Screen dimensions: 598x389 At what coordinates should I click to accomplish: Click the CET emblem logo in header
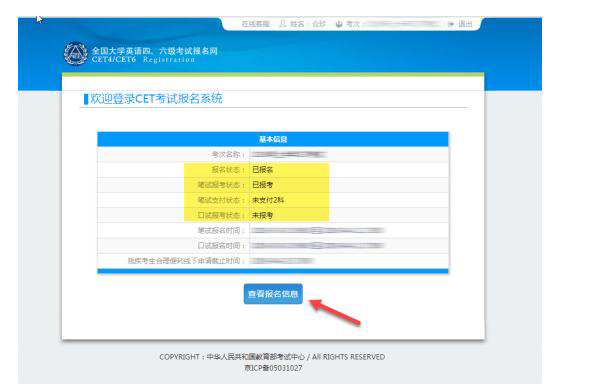click(76, 54)
